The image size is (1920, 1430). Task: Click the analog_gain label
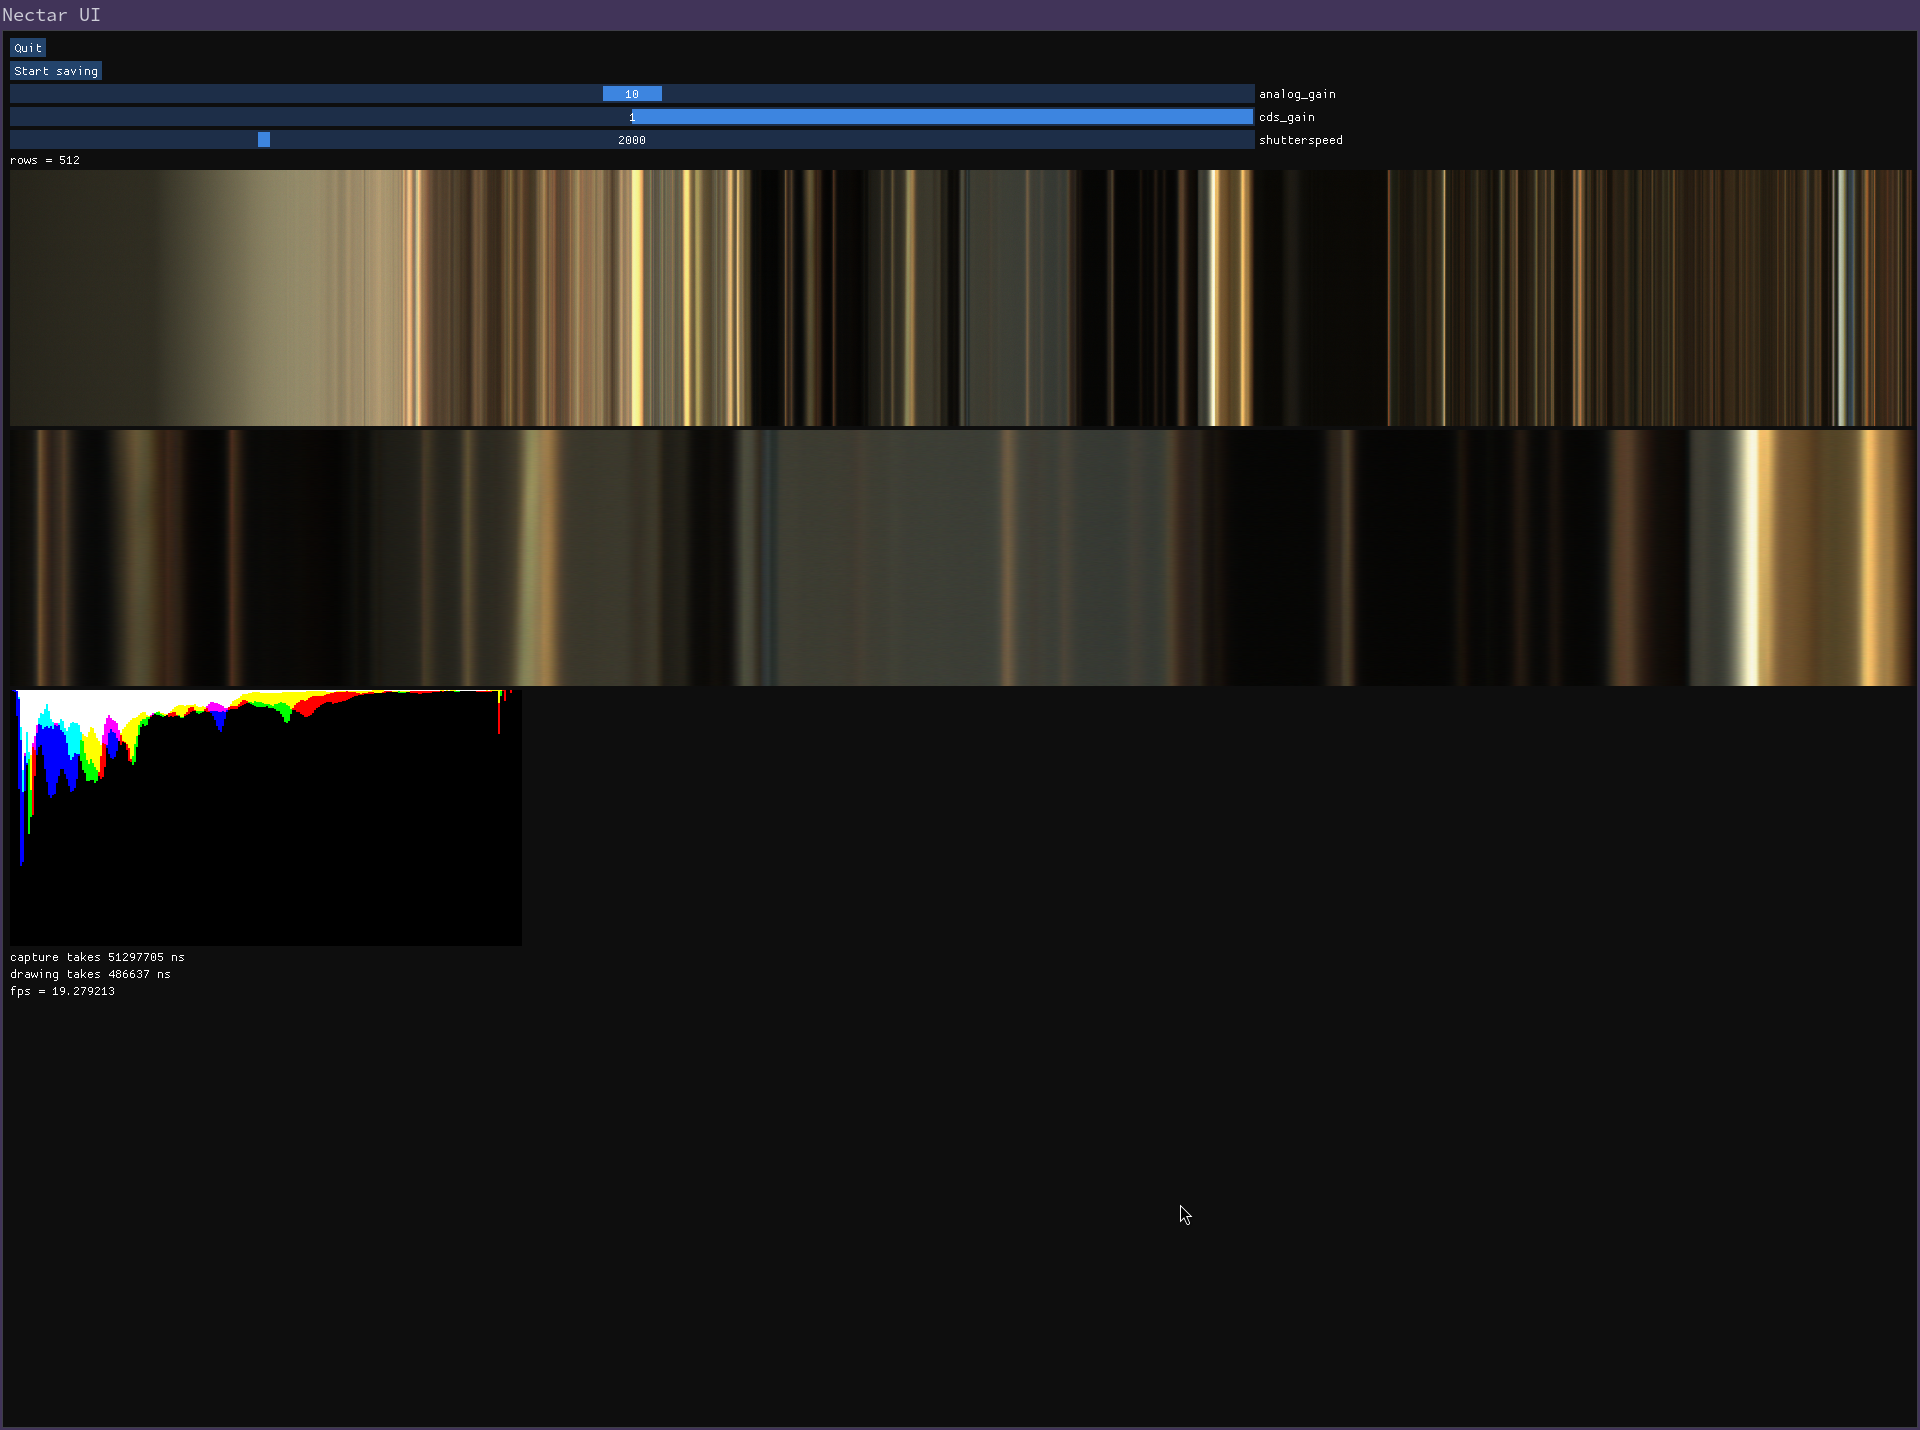click(1297, 94)
